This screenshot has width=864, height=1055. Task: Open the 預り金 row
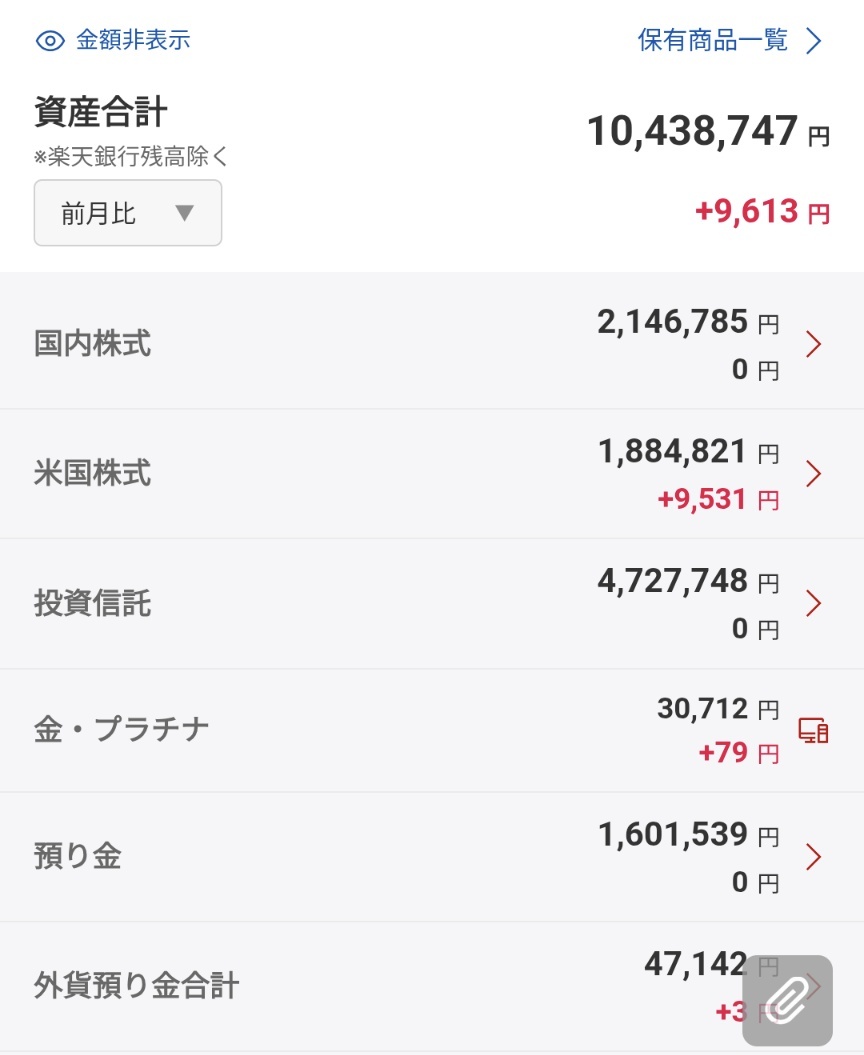tap(432, 857)
